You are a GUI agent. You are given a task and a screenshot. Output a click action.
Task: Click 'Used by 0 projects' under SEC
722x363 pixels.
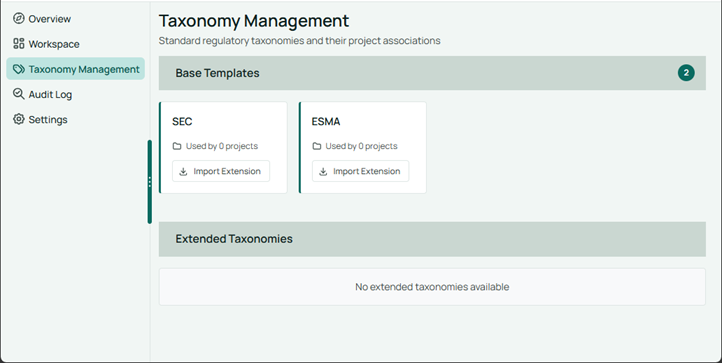coord(222,146)
